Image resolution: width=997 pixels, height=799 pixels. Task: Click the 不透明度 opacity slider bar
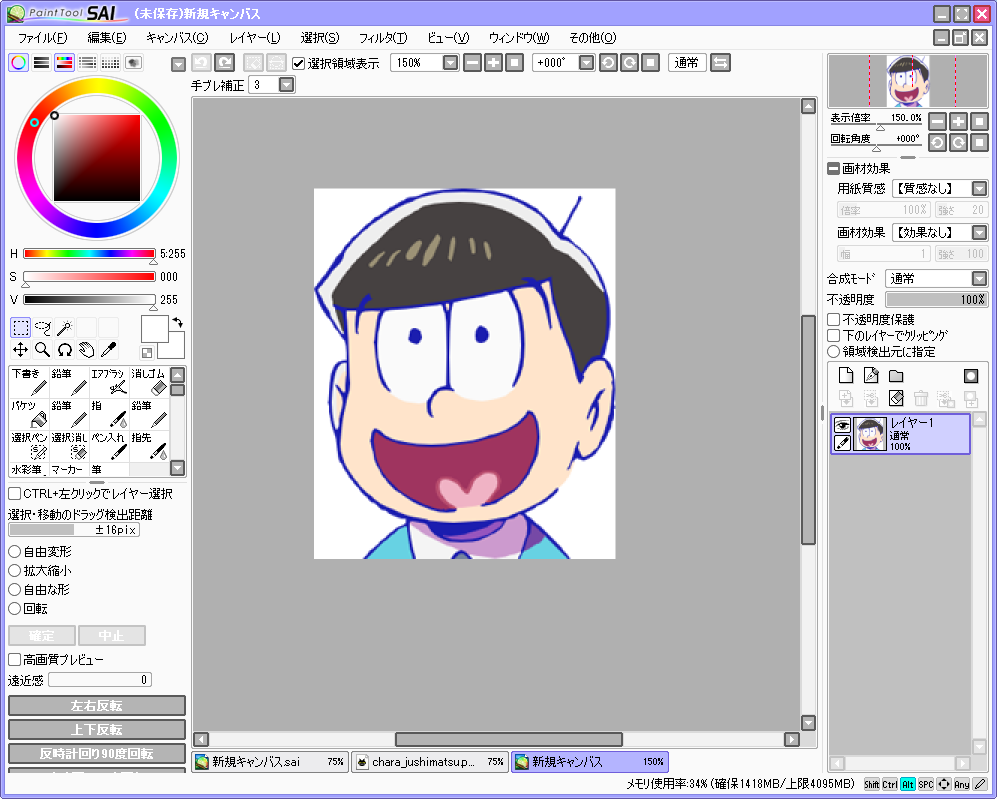[937, 299]
